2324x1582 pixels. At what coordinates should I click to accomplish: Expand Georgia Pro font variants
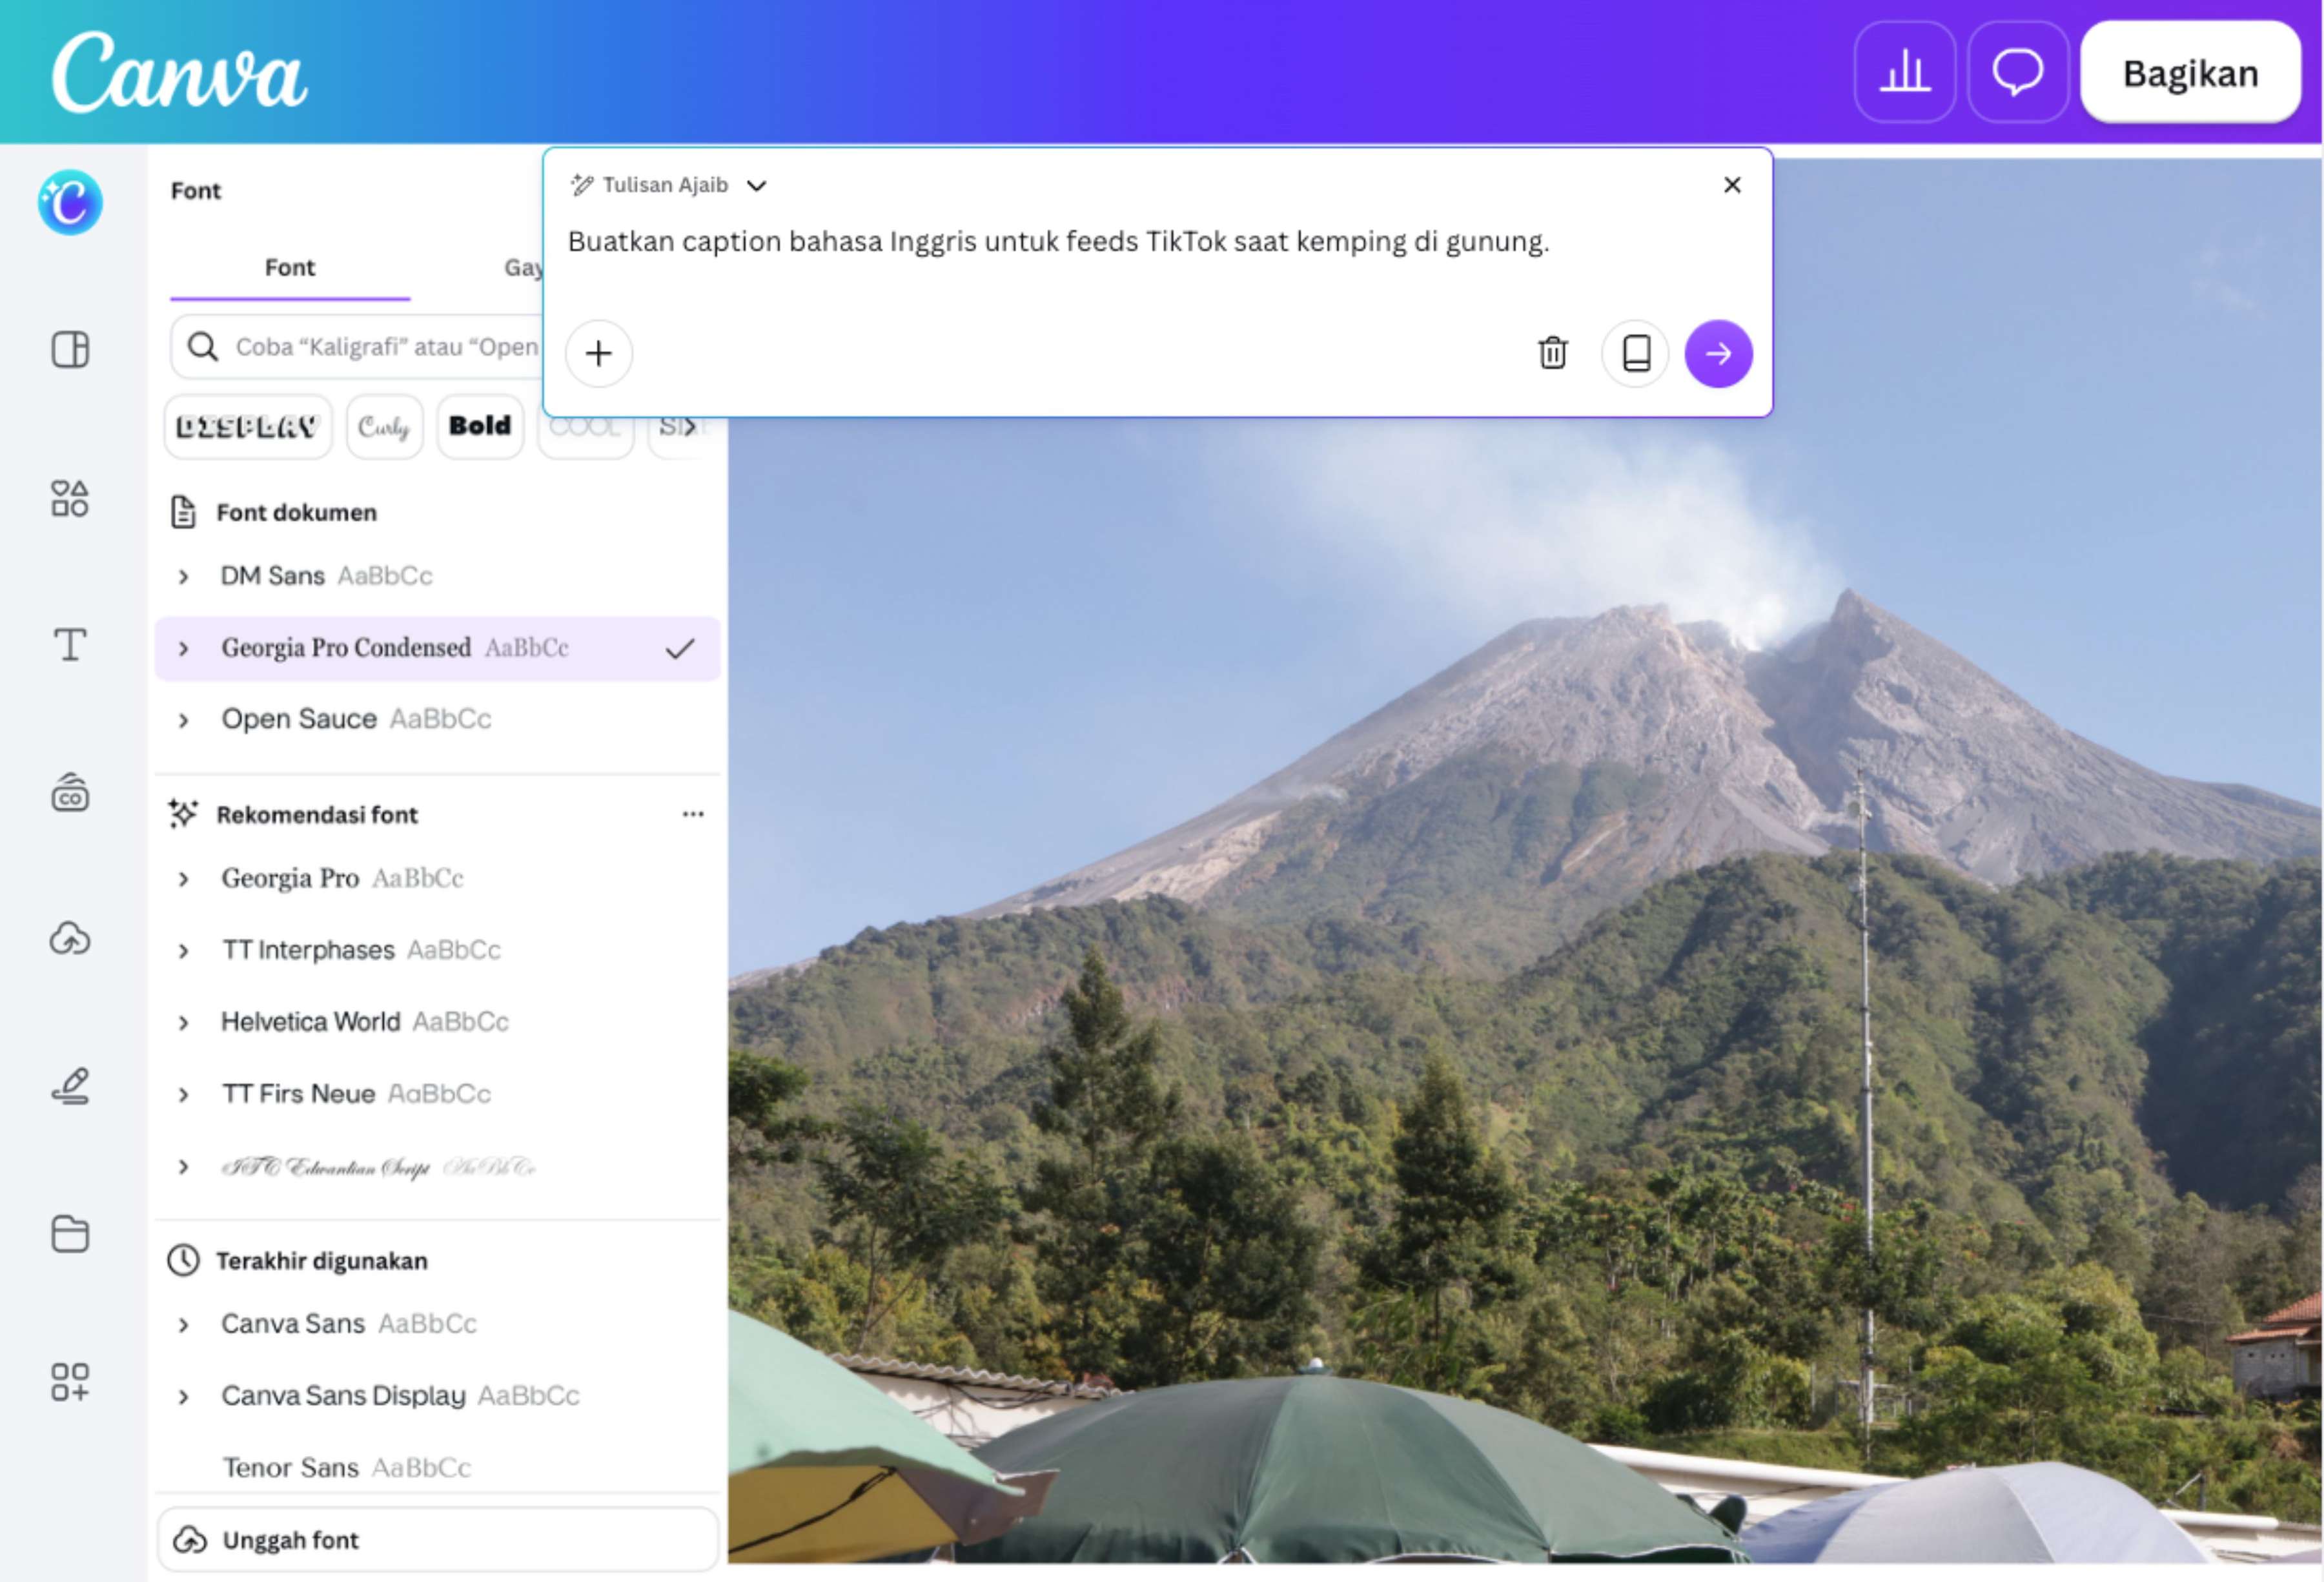tap(183, 879)
